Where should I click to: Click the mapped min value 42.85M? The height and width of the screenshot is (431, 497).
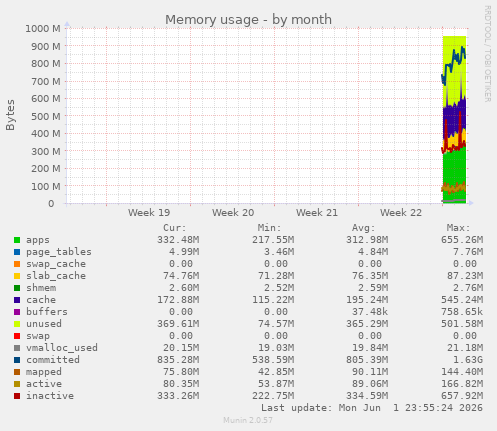tap(276, 372)
